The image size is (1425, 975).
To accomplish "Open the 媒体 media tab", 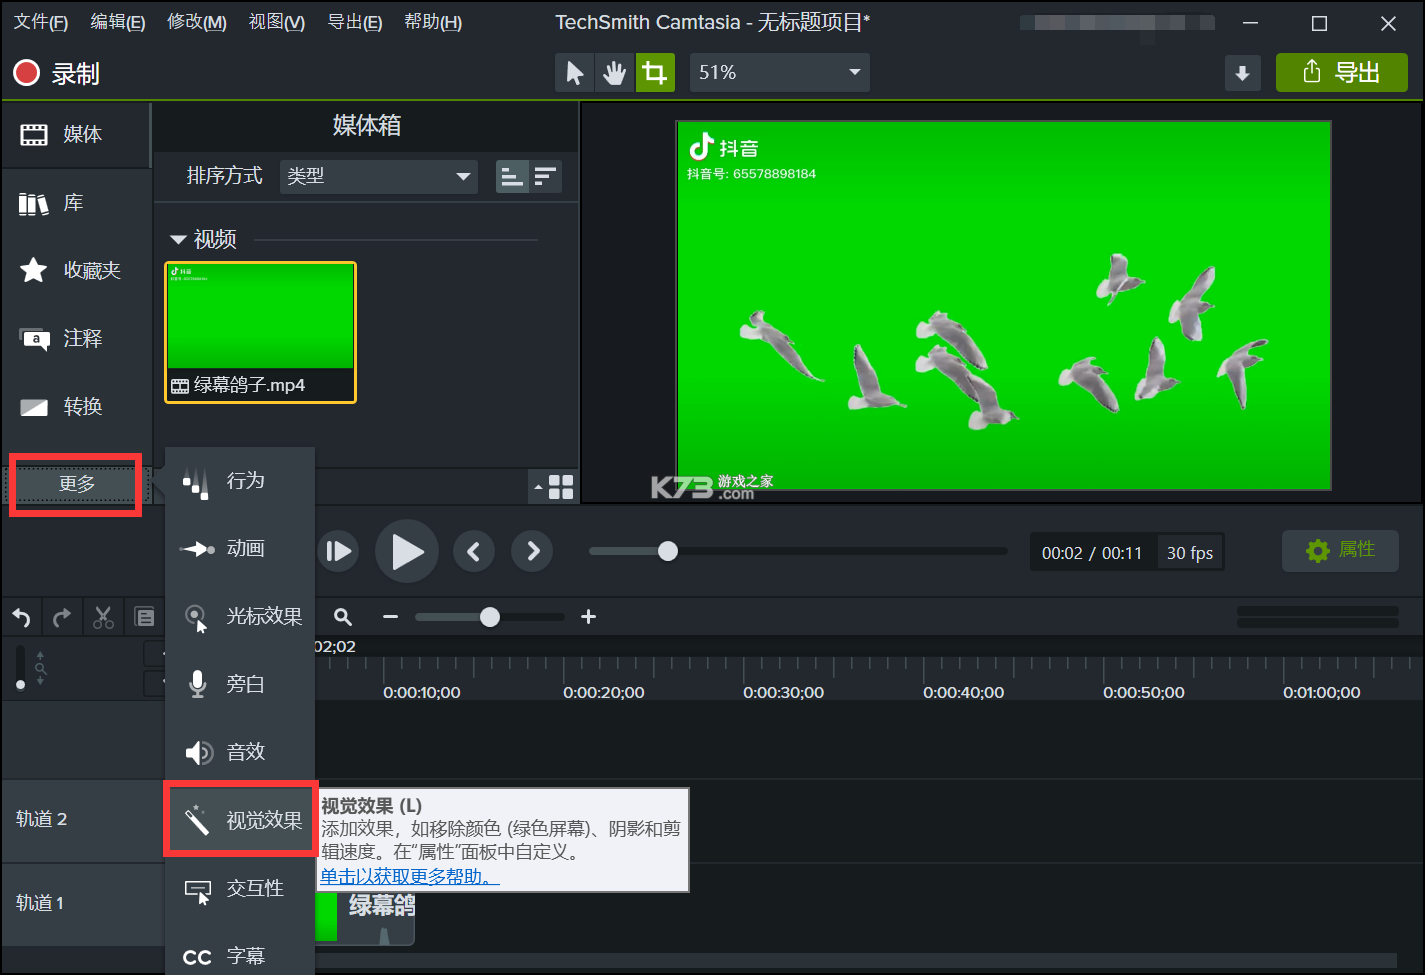I will [76, 134].
